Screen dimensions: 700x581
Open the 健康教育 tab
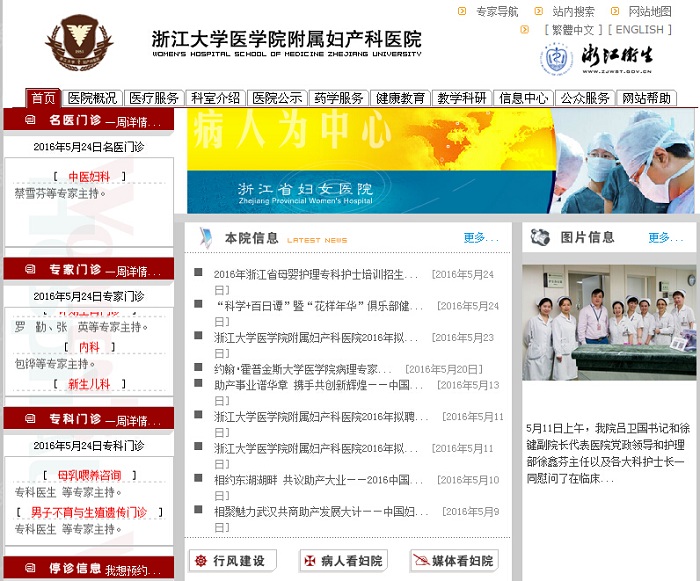(400, 98)
